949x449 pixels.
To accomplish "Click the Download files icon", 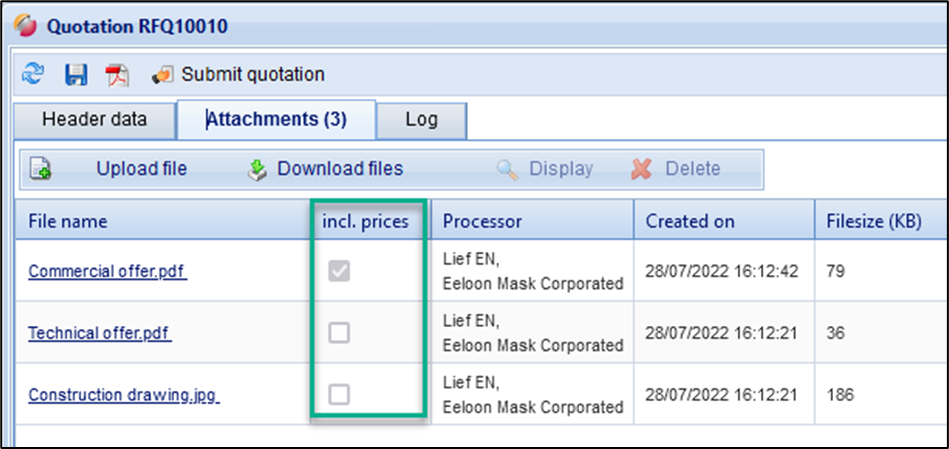I will coord(258,170).
